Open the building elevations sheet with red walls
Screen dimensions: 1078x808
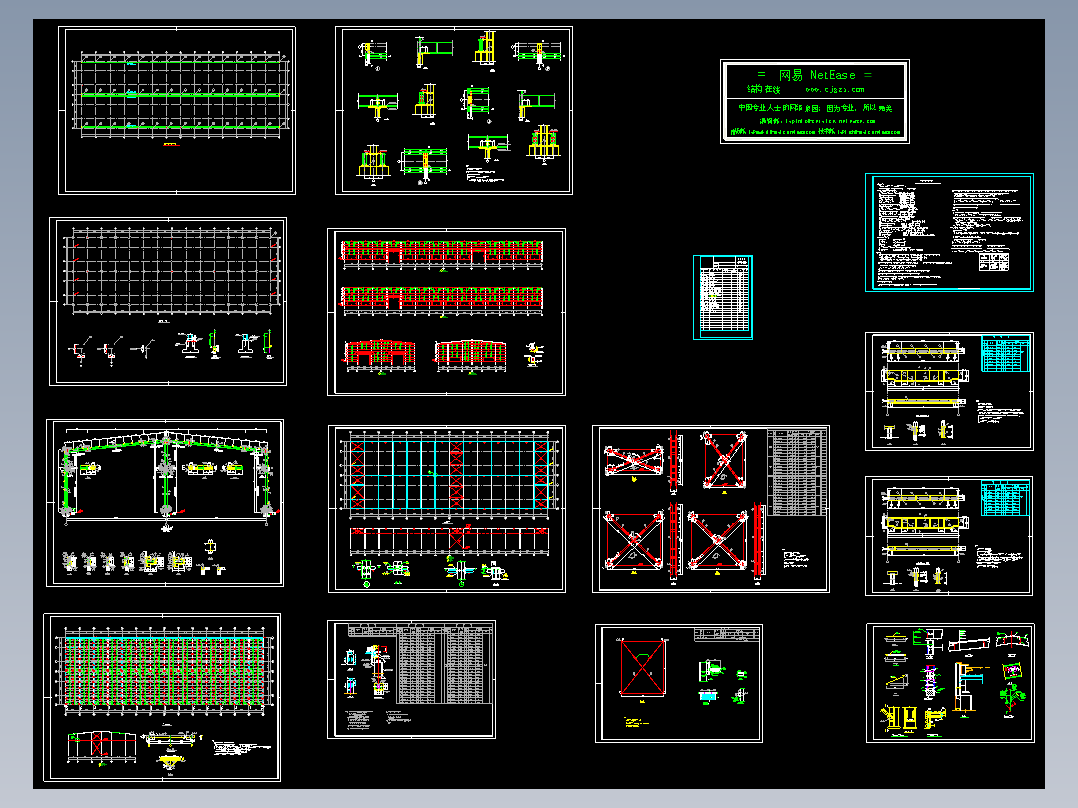click(446, 312)
